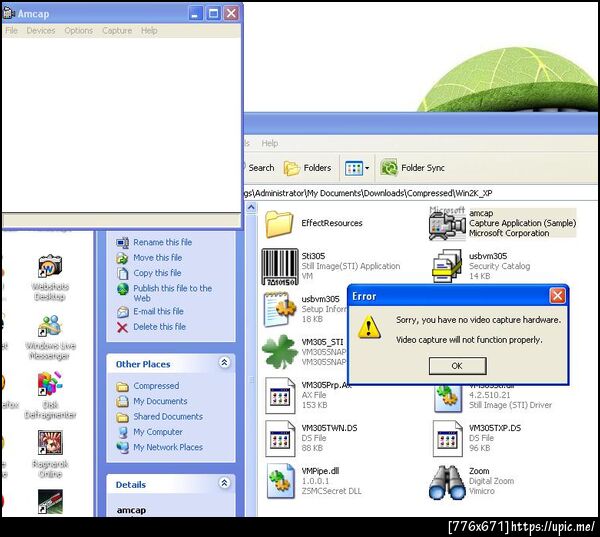The image size is (600, 537).
Task: Click the My Network Places globe icon
Action: pos(122,447)
